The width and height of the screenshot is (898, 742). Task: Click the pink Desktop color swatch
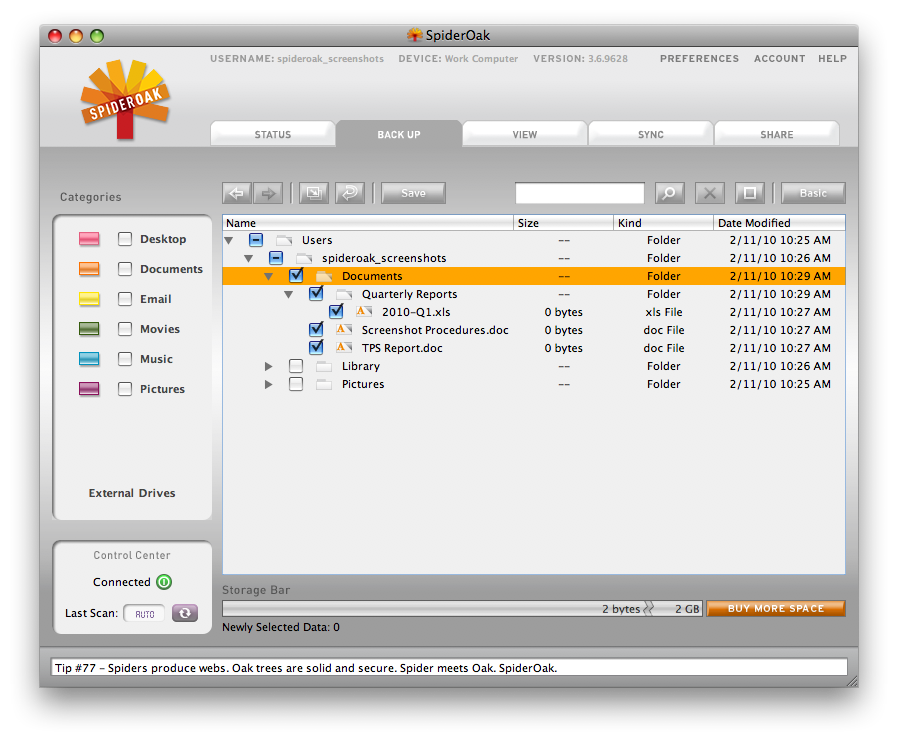[x=89, y=239]
